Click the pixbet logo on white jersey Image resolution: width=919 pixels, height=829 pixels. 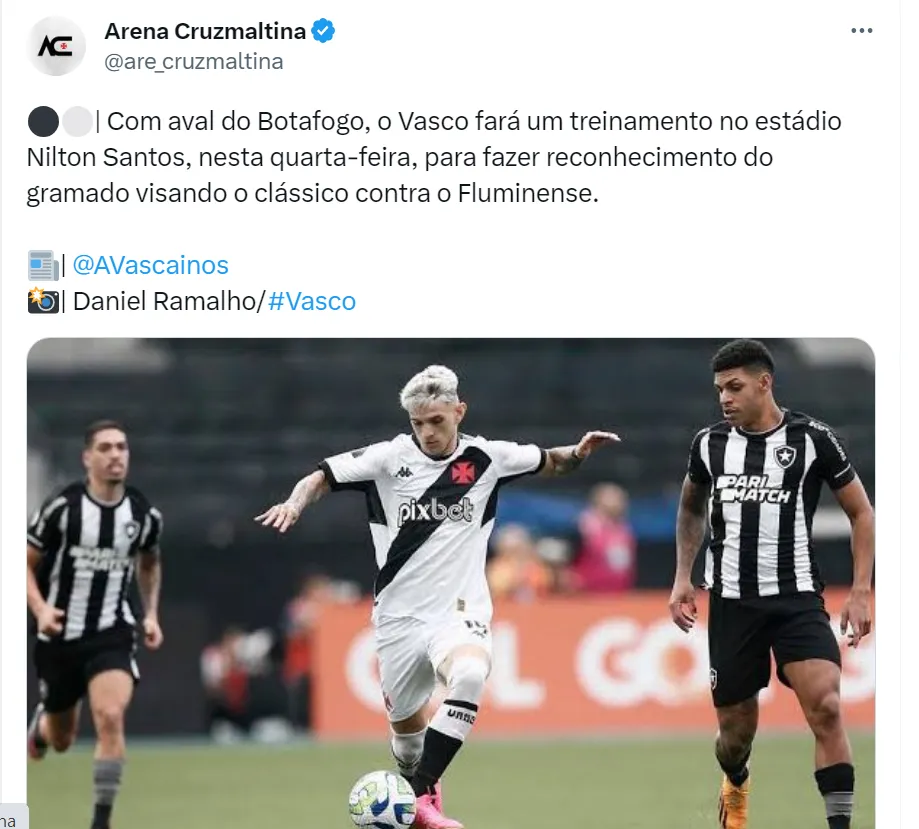434,511
